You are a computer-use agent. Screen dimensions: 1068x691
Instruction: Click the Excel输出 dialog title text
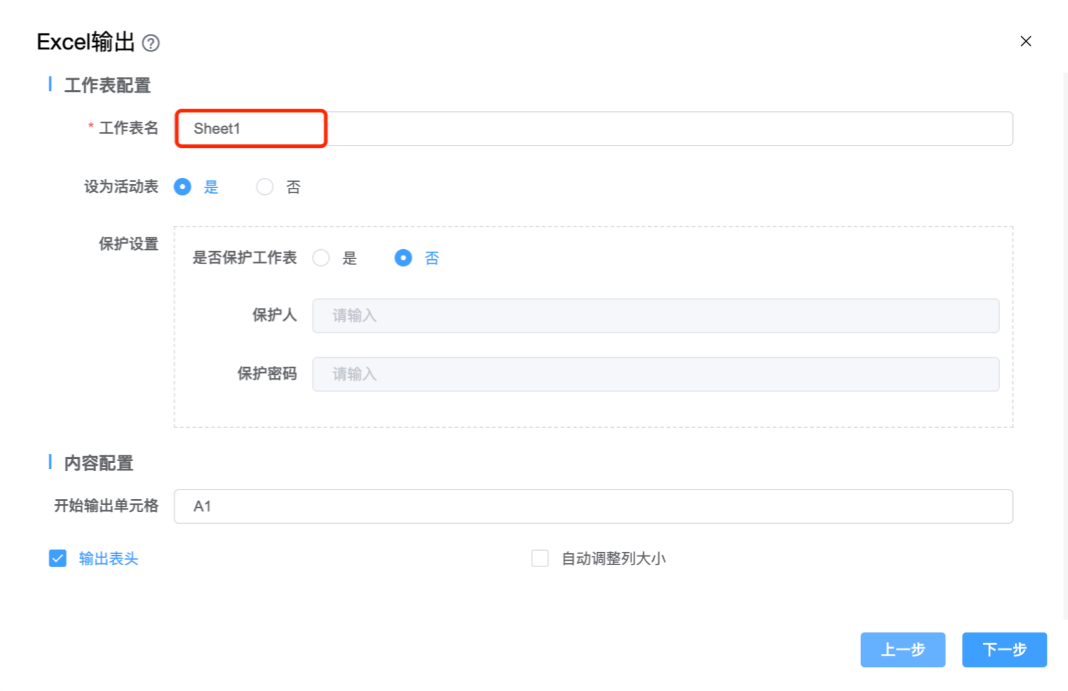(85, 42)
